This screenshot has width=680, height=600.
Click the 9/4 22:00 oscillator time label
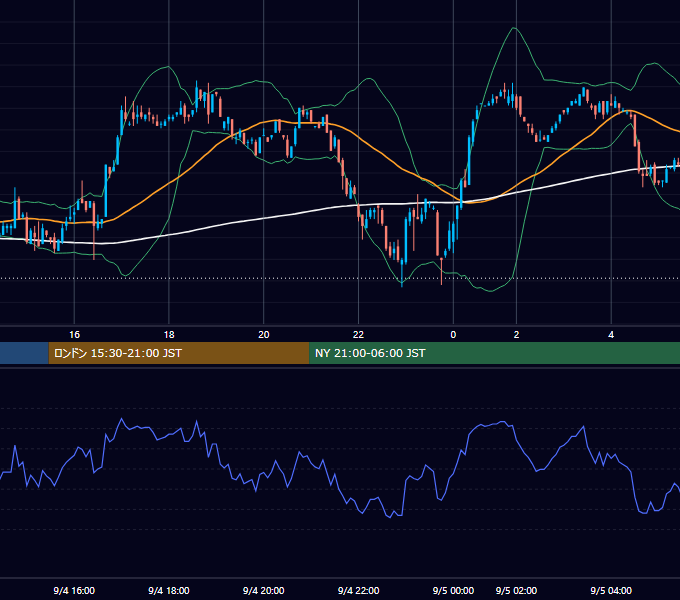click(359, 590)
